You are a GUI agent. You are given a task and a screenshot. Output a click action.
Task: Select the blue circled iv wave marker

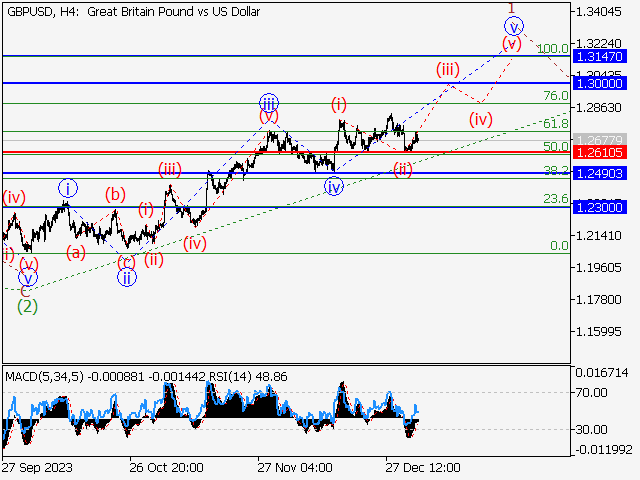(334, 187)
